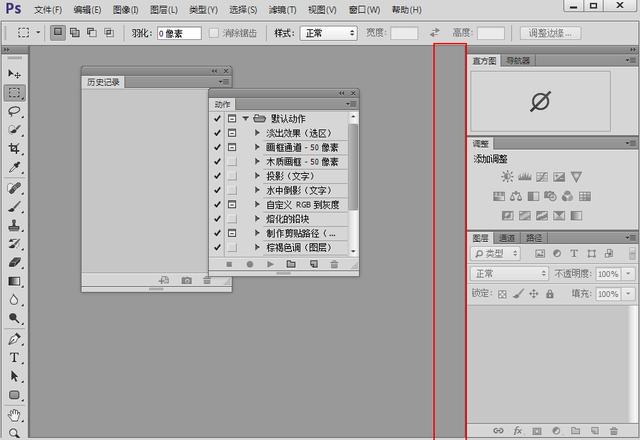Toggle checkmark for 淡出效果（选区）action

(x=217, y=133)
